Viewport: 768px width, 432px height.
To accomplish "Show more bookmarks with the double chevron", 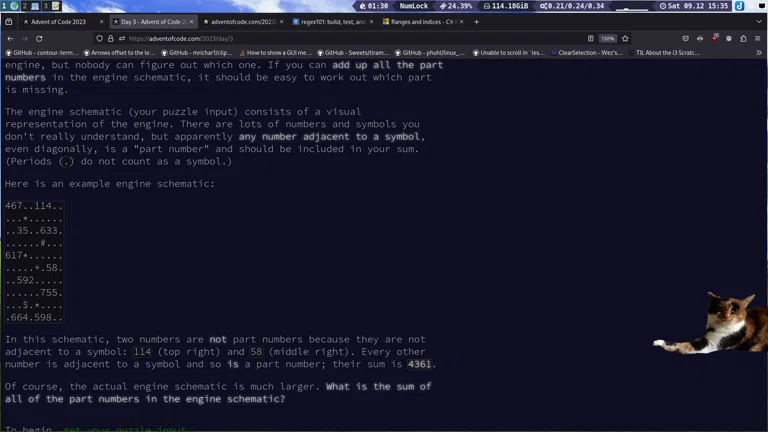I will pyautogui.click(x=759, y=52).
